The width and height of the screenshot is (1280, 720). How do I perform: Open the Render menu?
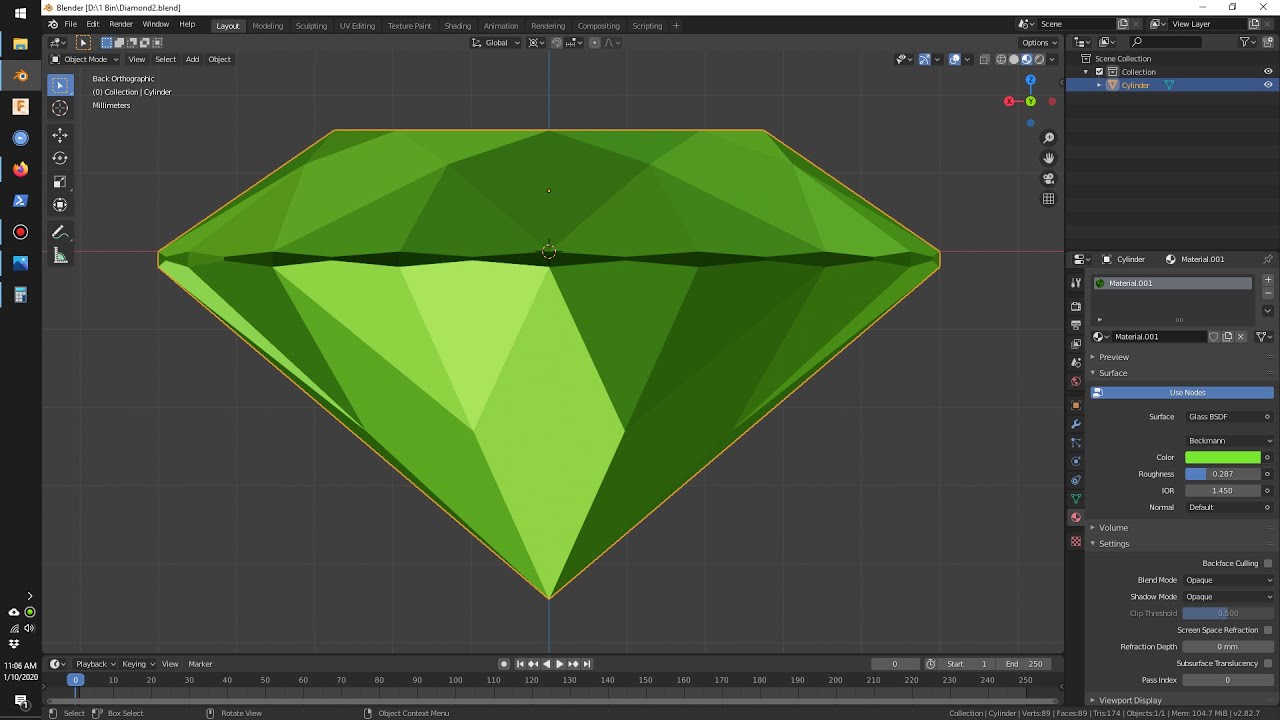pyautogui.click(x=121, y=24)
